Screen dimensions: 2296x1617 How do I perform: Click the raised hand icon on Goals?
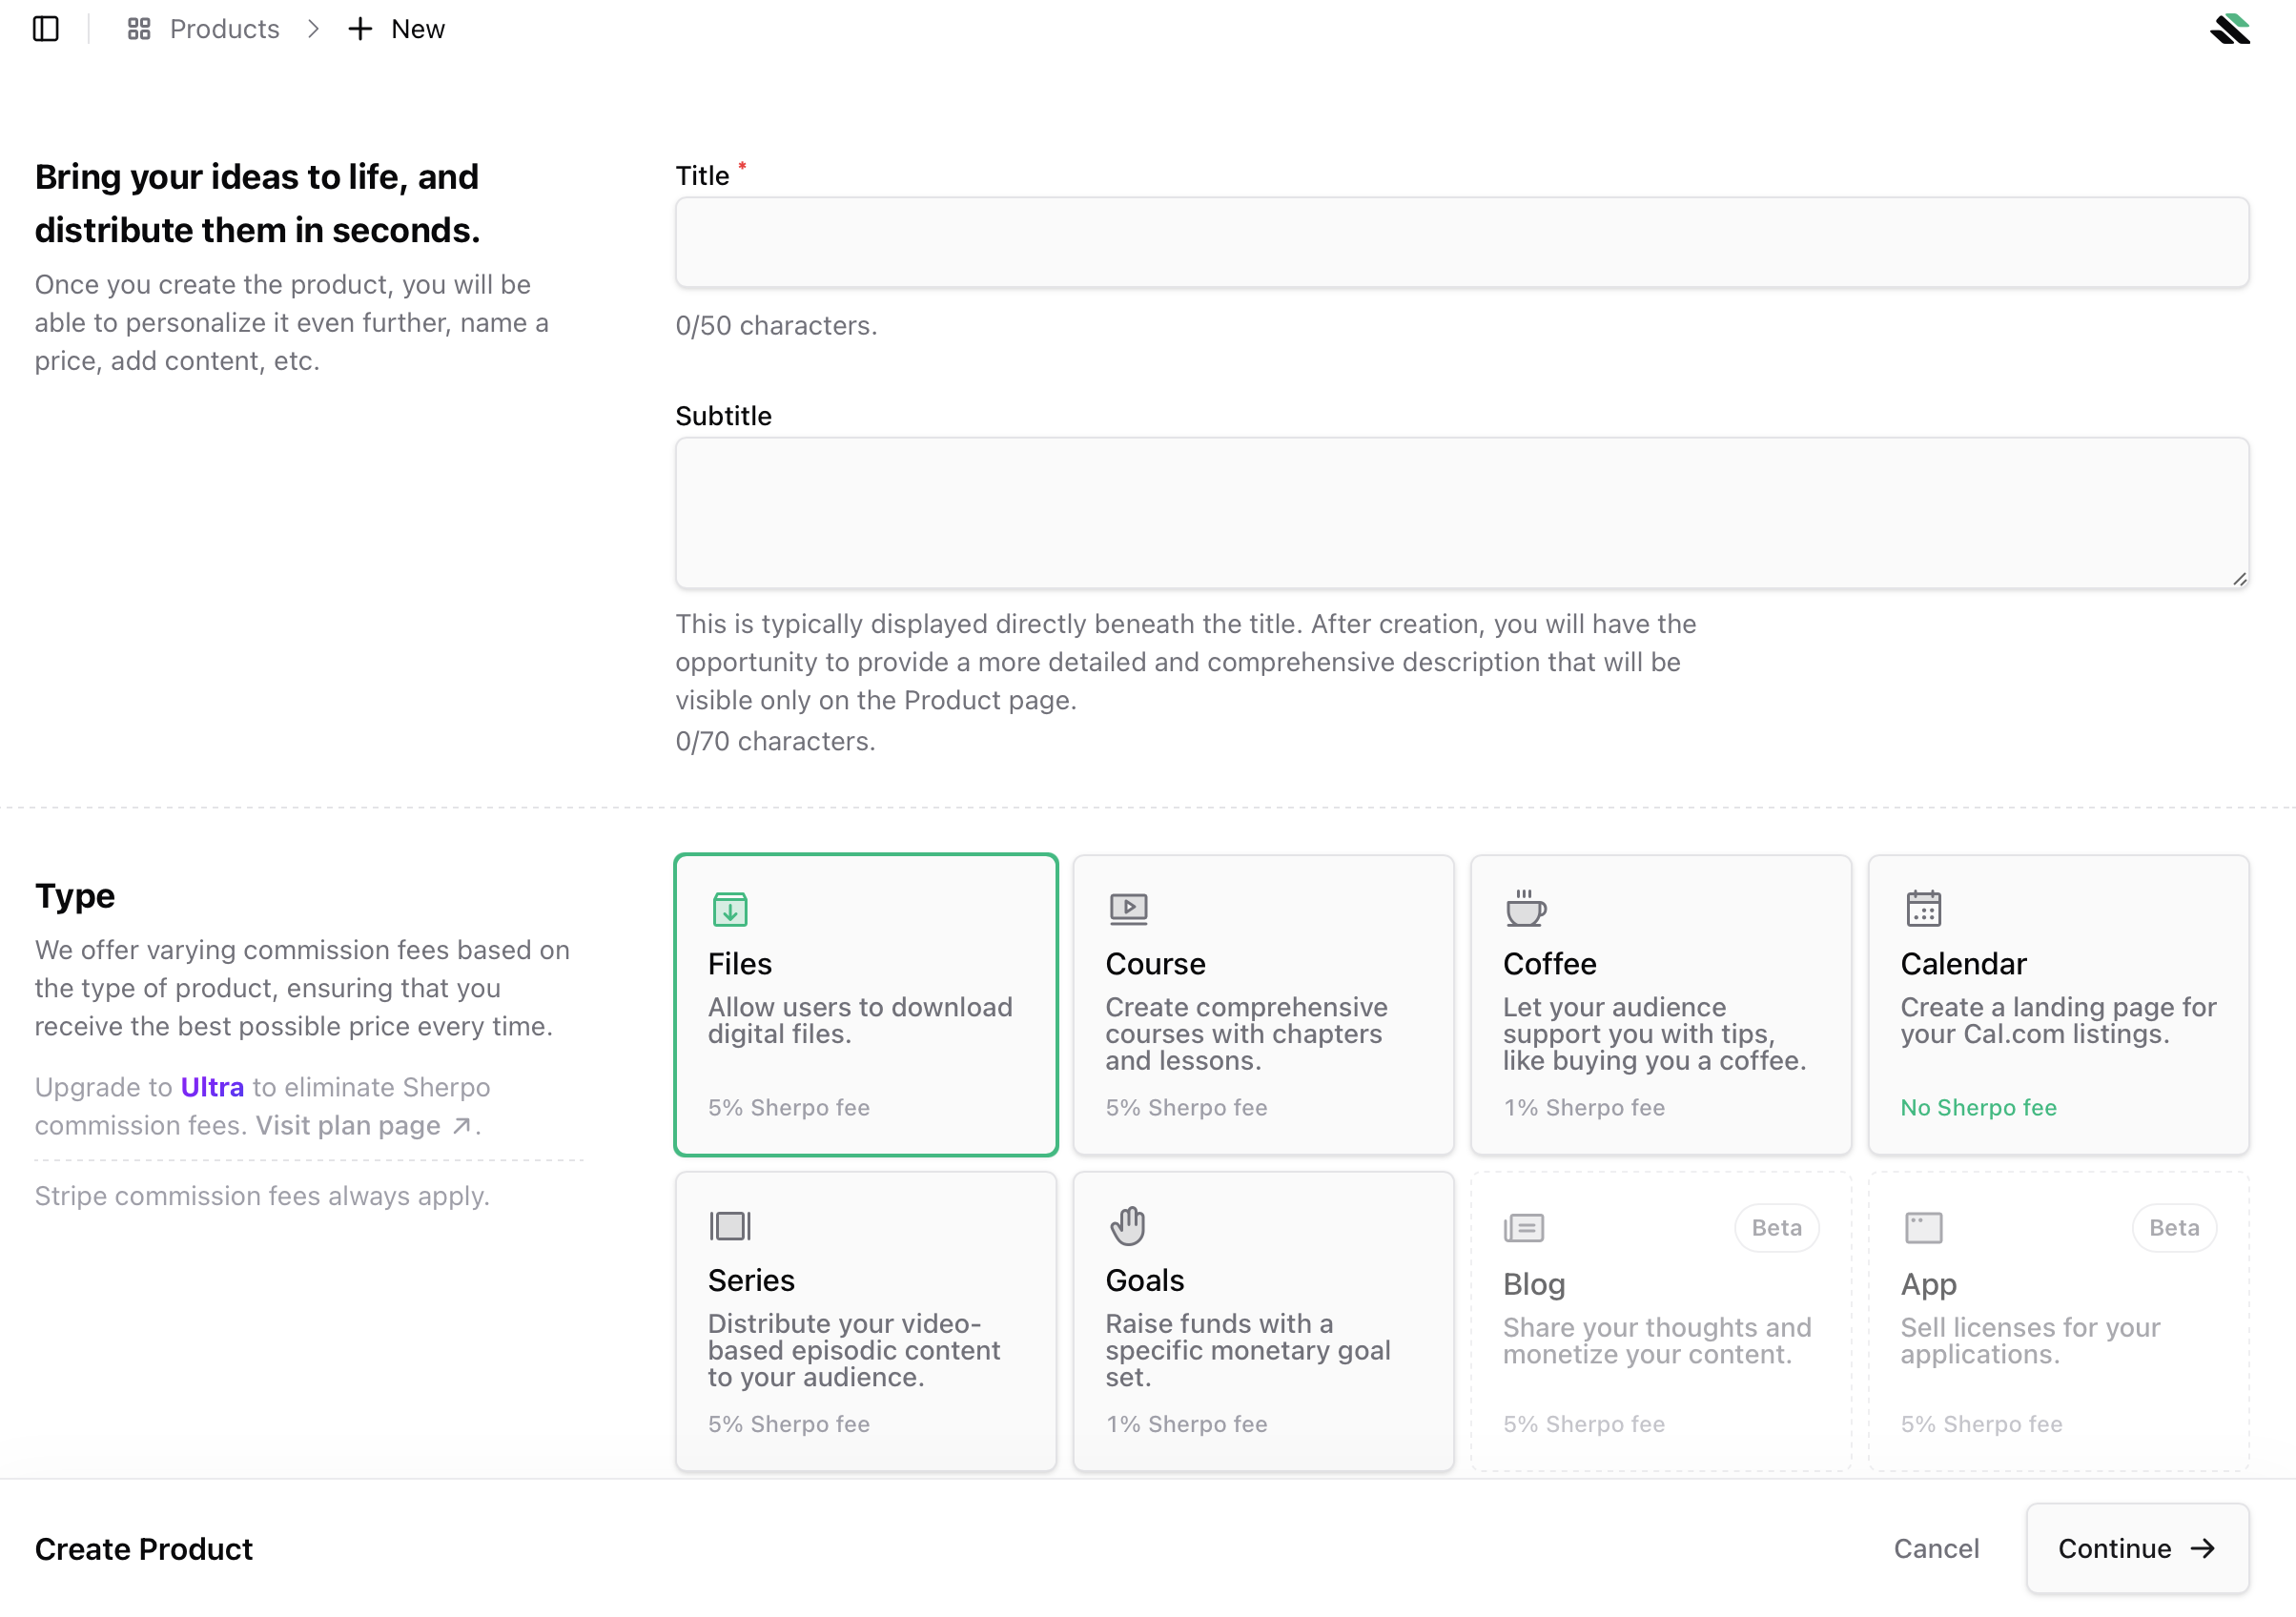[1128, 1224]
